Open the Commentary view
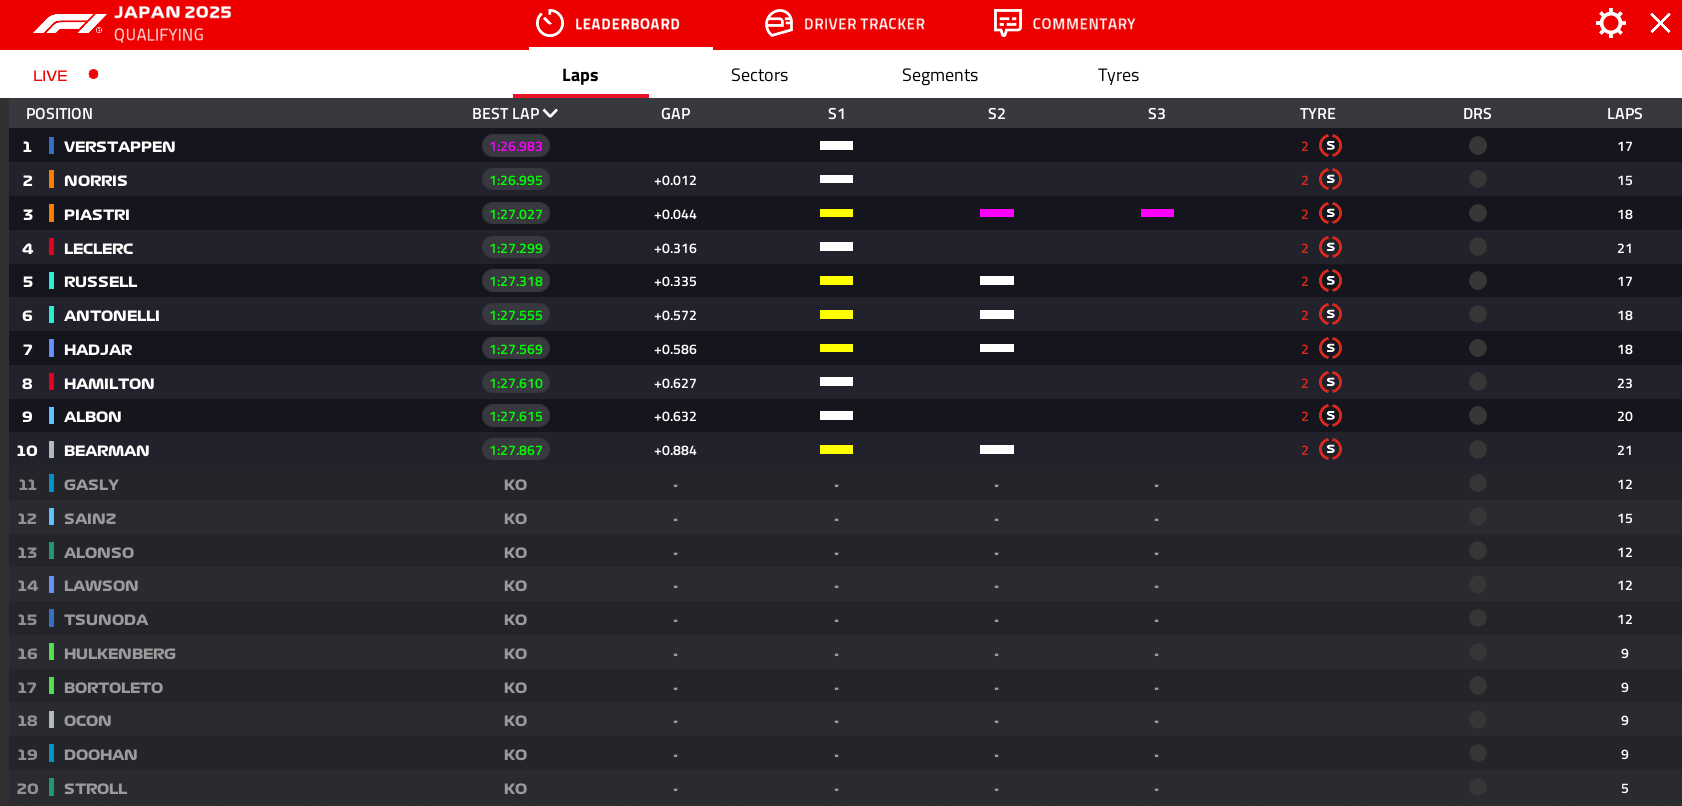Screen dimensions: 1682x806 [1065, 24]
